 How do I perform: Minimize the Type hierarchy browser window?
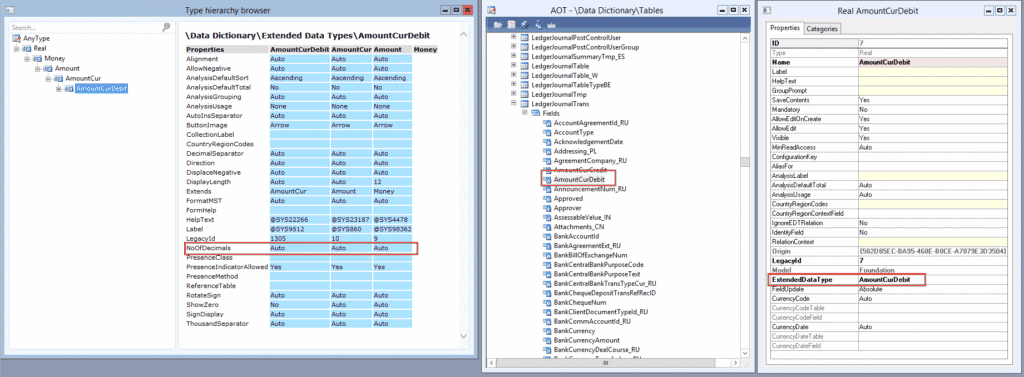click(x=445, y=10)
